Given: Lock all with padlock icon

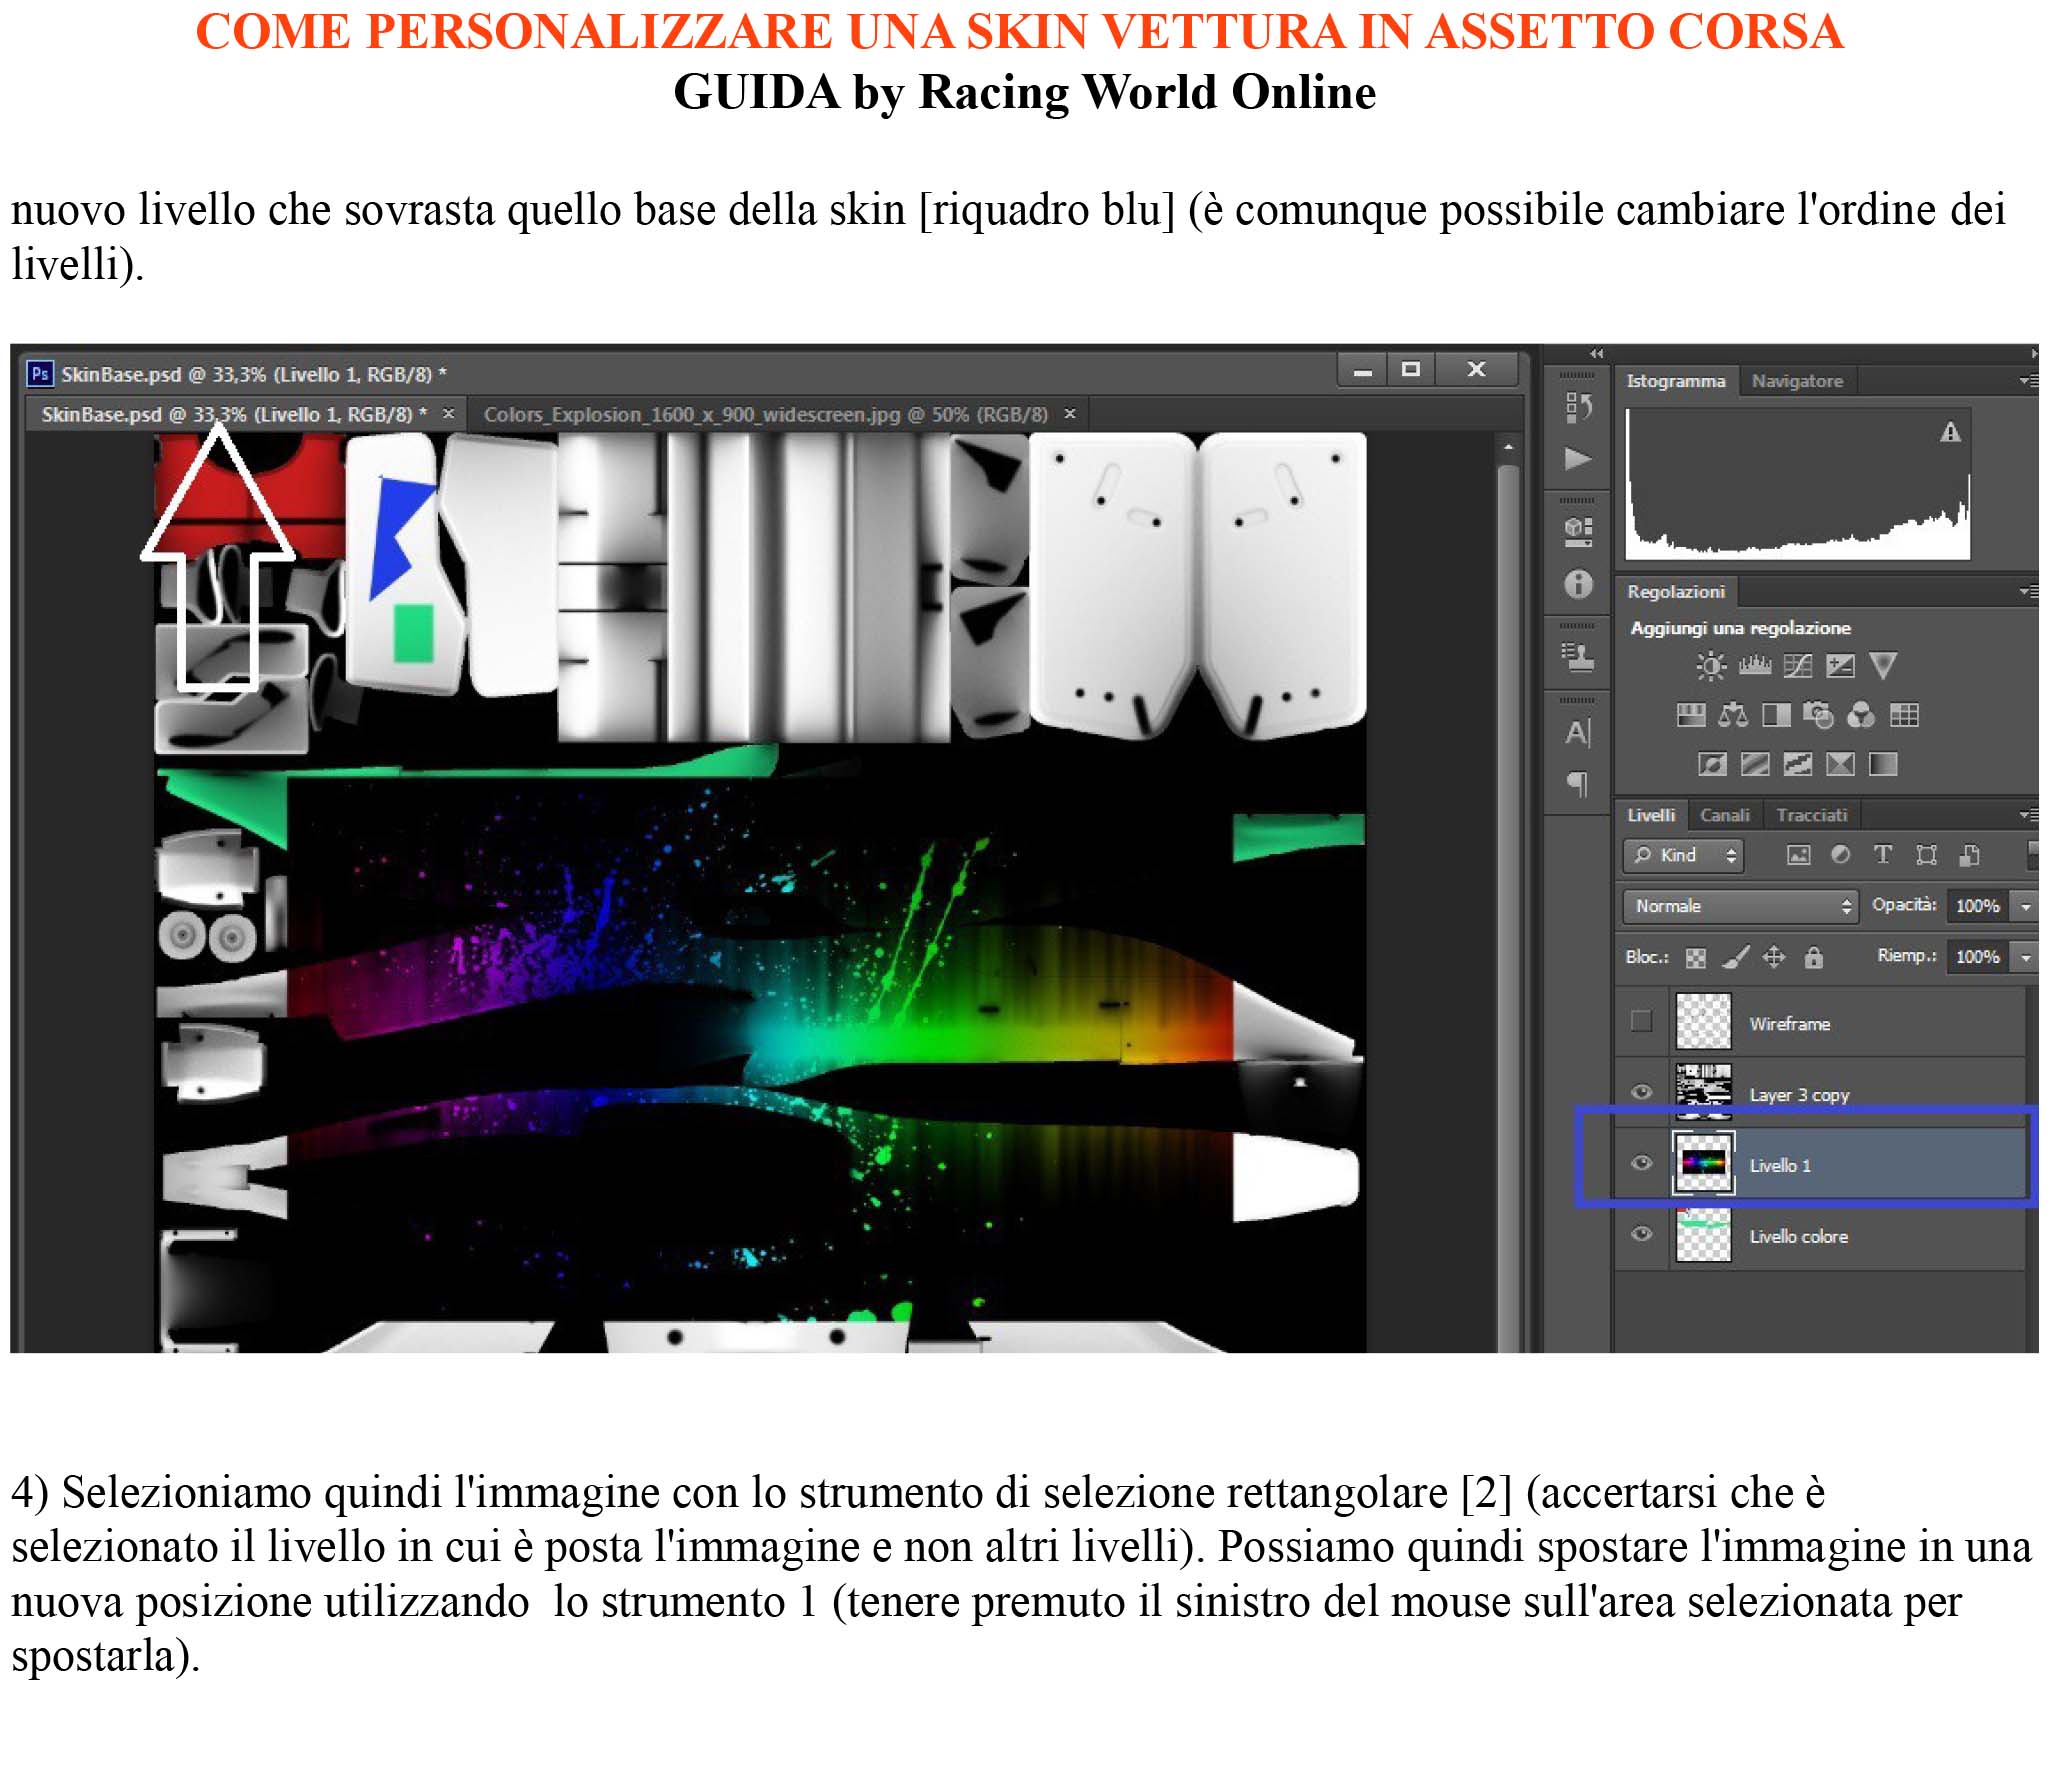Looking at the screenshot, I should (1813, 958).
